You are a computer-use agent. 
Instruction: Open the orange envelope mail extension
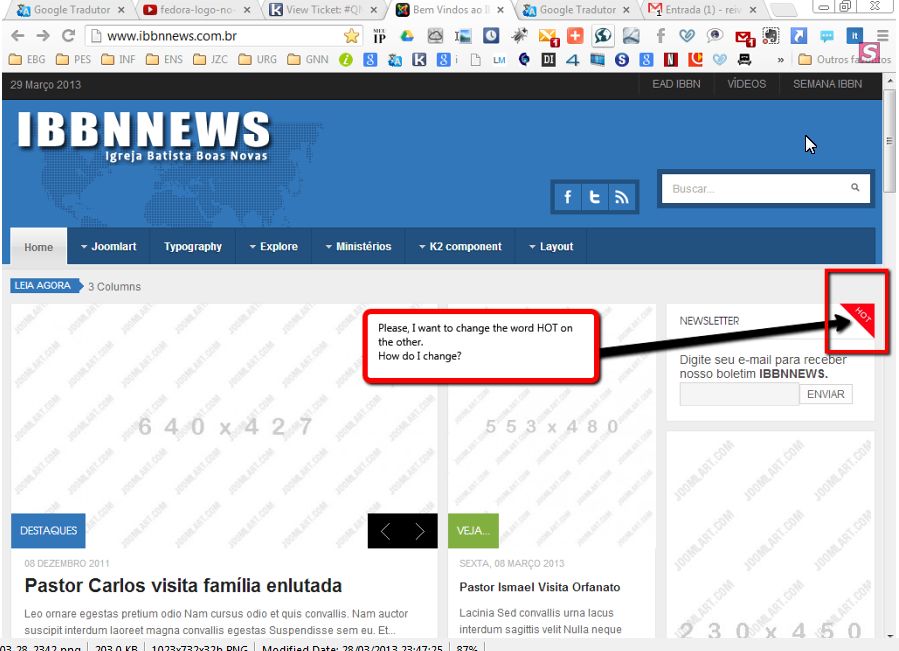[548, 37]
